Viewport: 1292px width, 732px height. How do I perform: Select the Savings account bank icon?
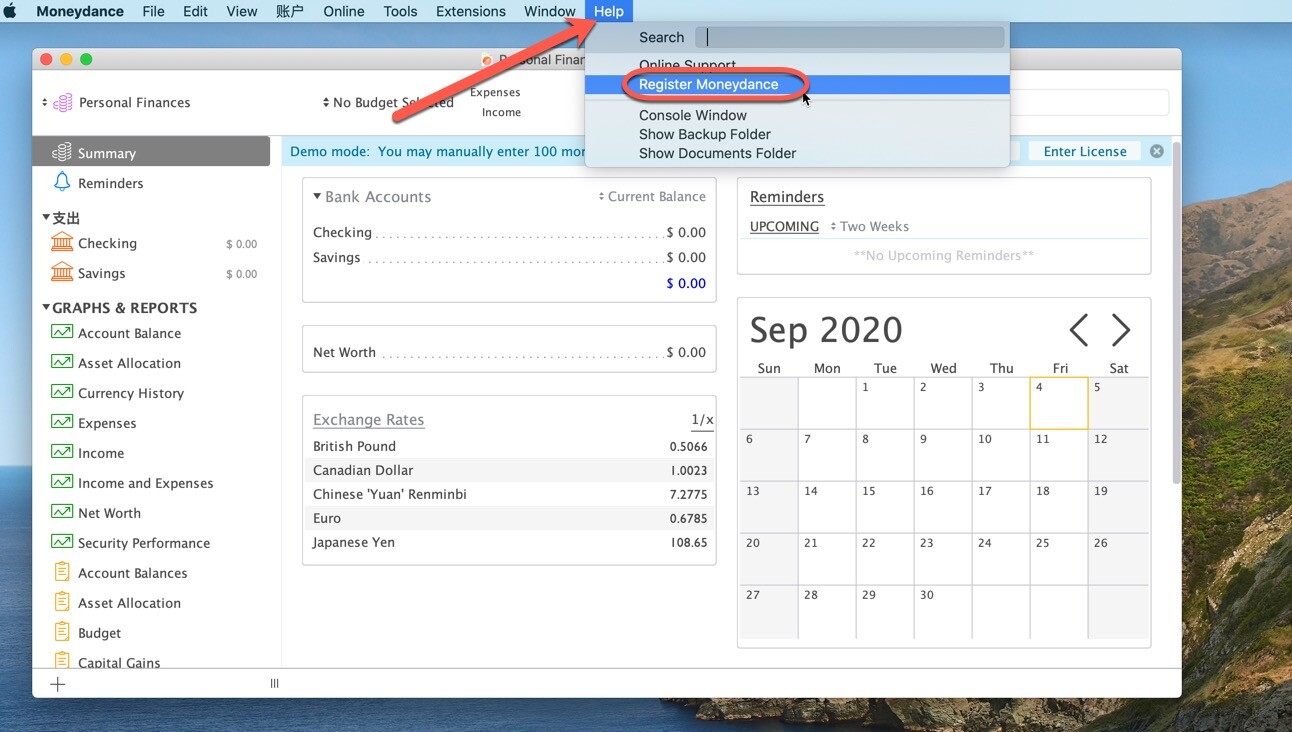pyautogui.click(x=62, y=273)
